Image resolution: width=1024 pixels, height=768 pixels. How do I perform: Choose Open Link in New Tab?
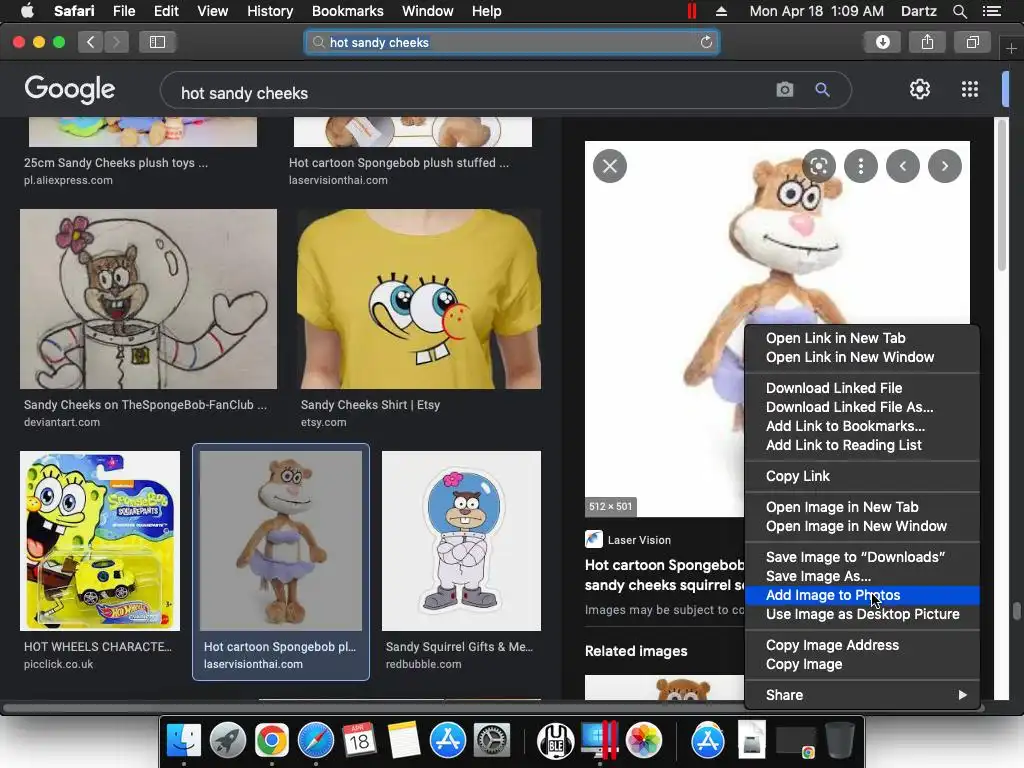pyautogui.click(x=862, y=338)
